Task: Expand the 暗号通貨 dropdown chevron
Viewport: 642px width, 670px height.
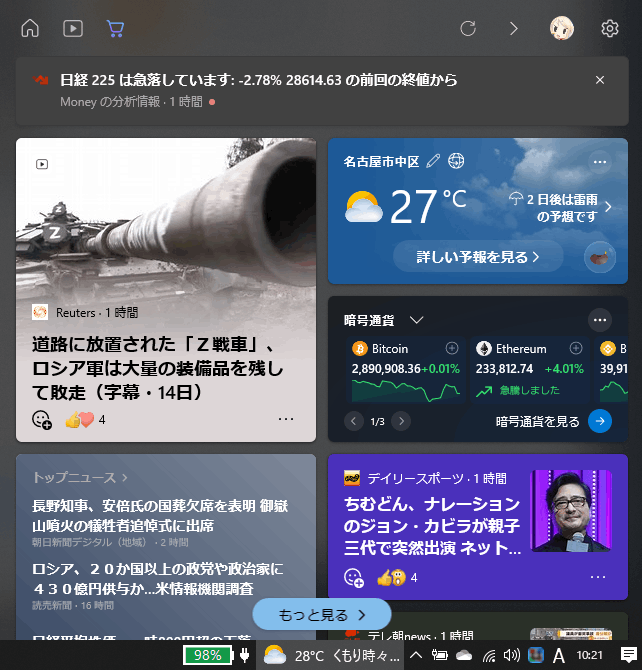Action: tap(416, 320)
